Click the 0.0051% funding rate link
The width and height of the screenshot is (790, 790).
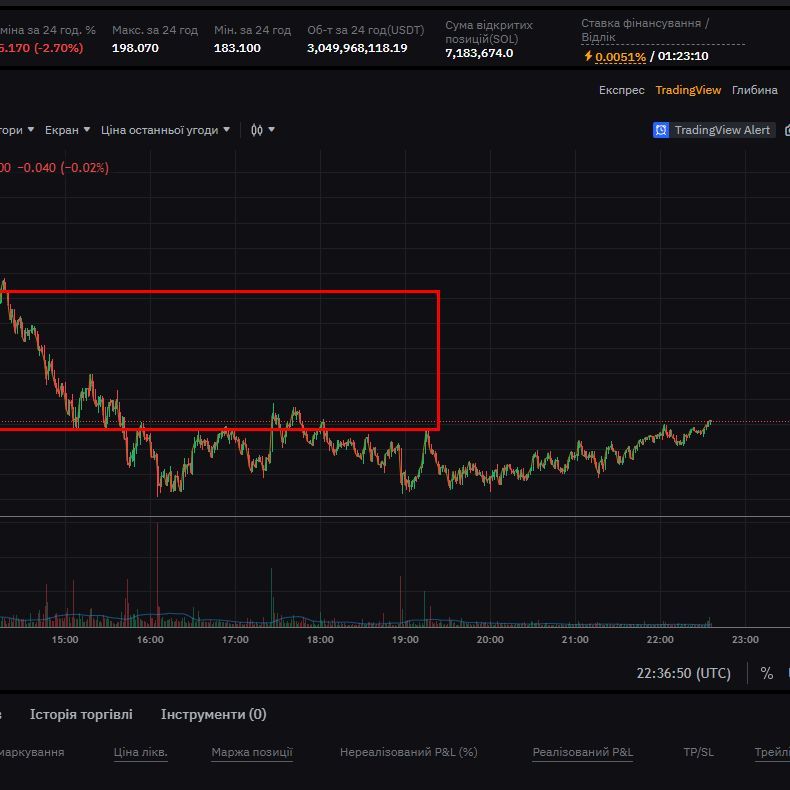click(620, 57)
